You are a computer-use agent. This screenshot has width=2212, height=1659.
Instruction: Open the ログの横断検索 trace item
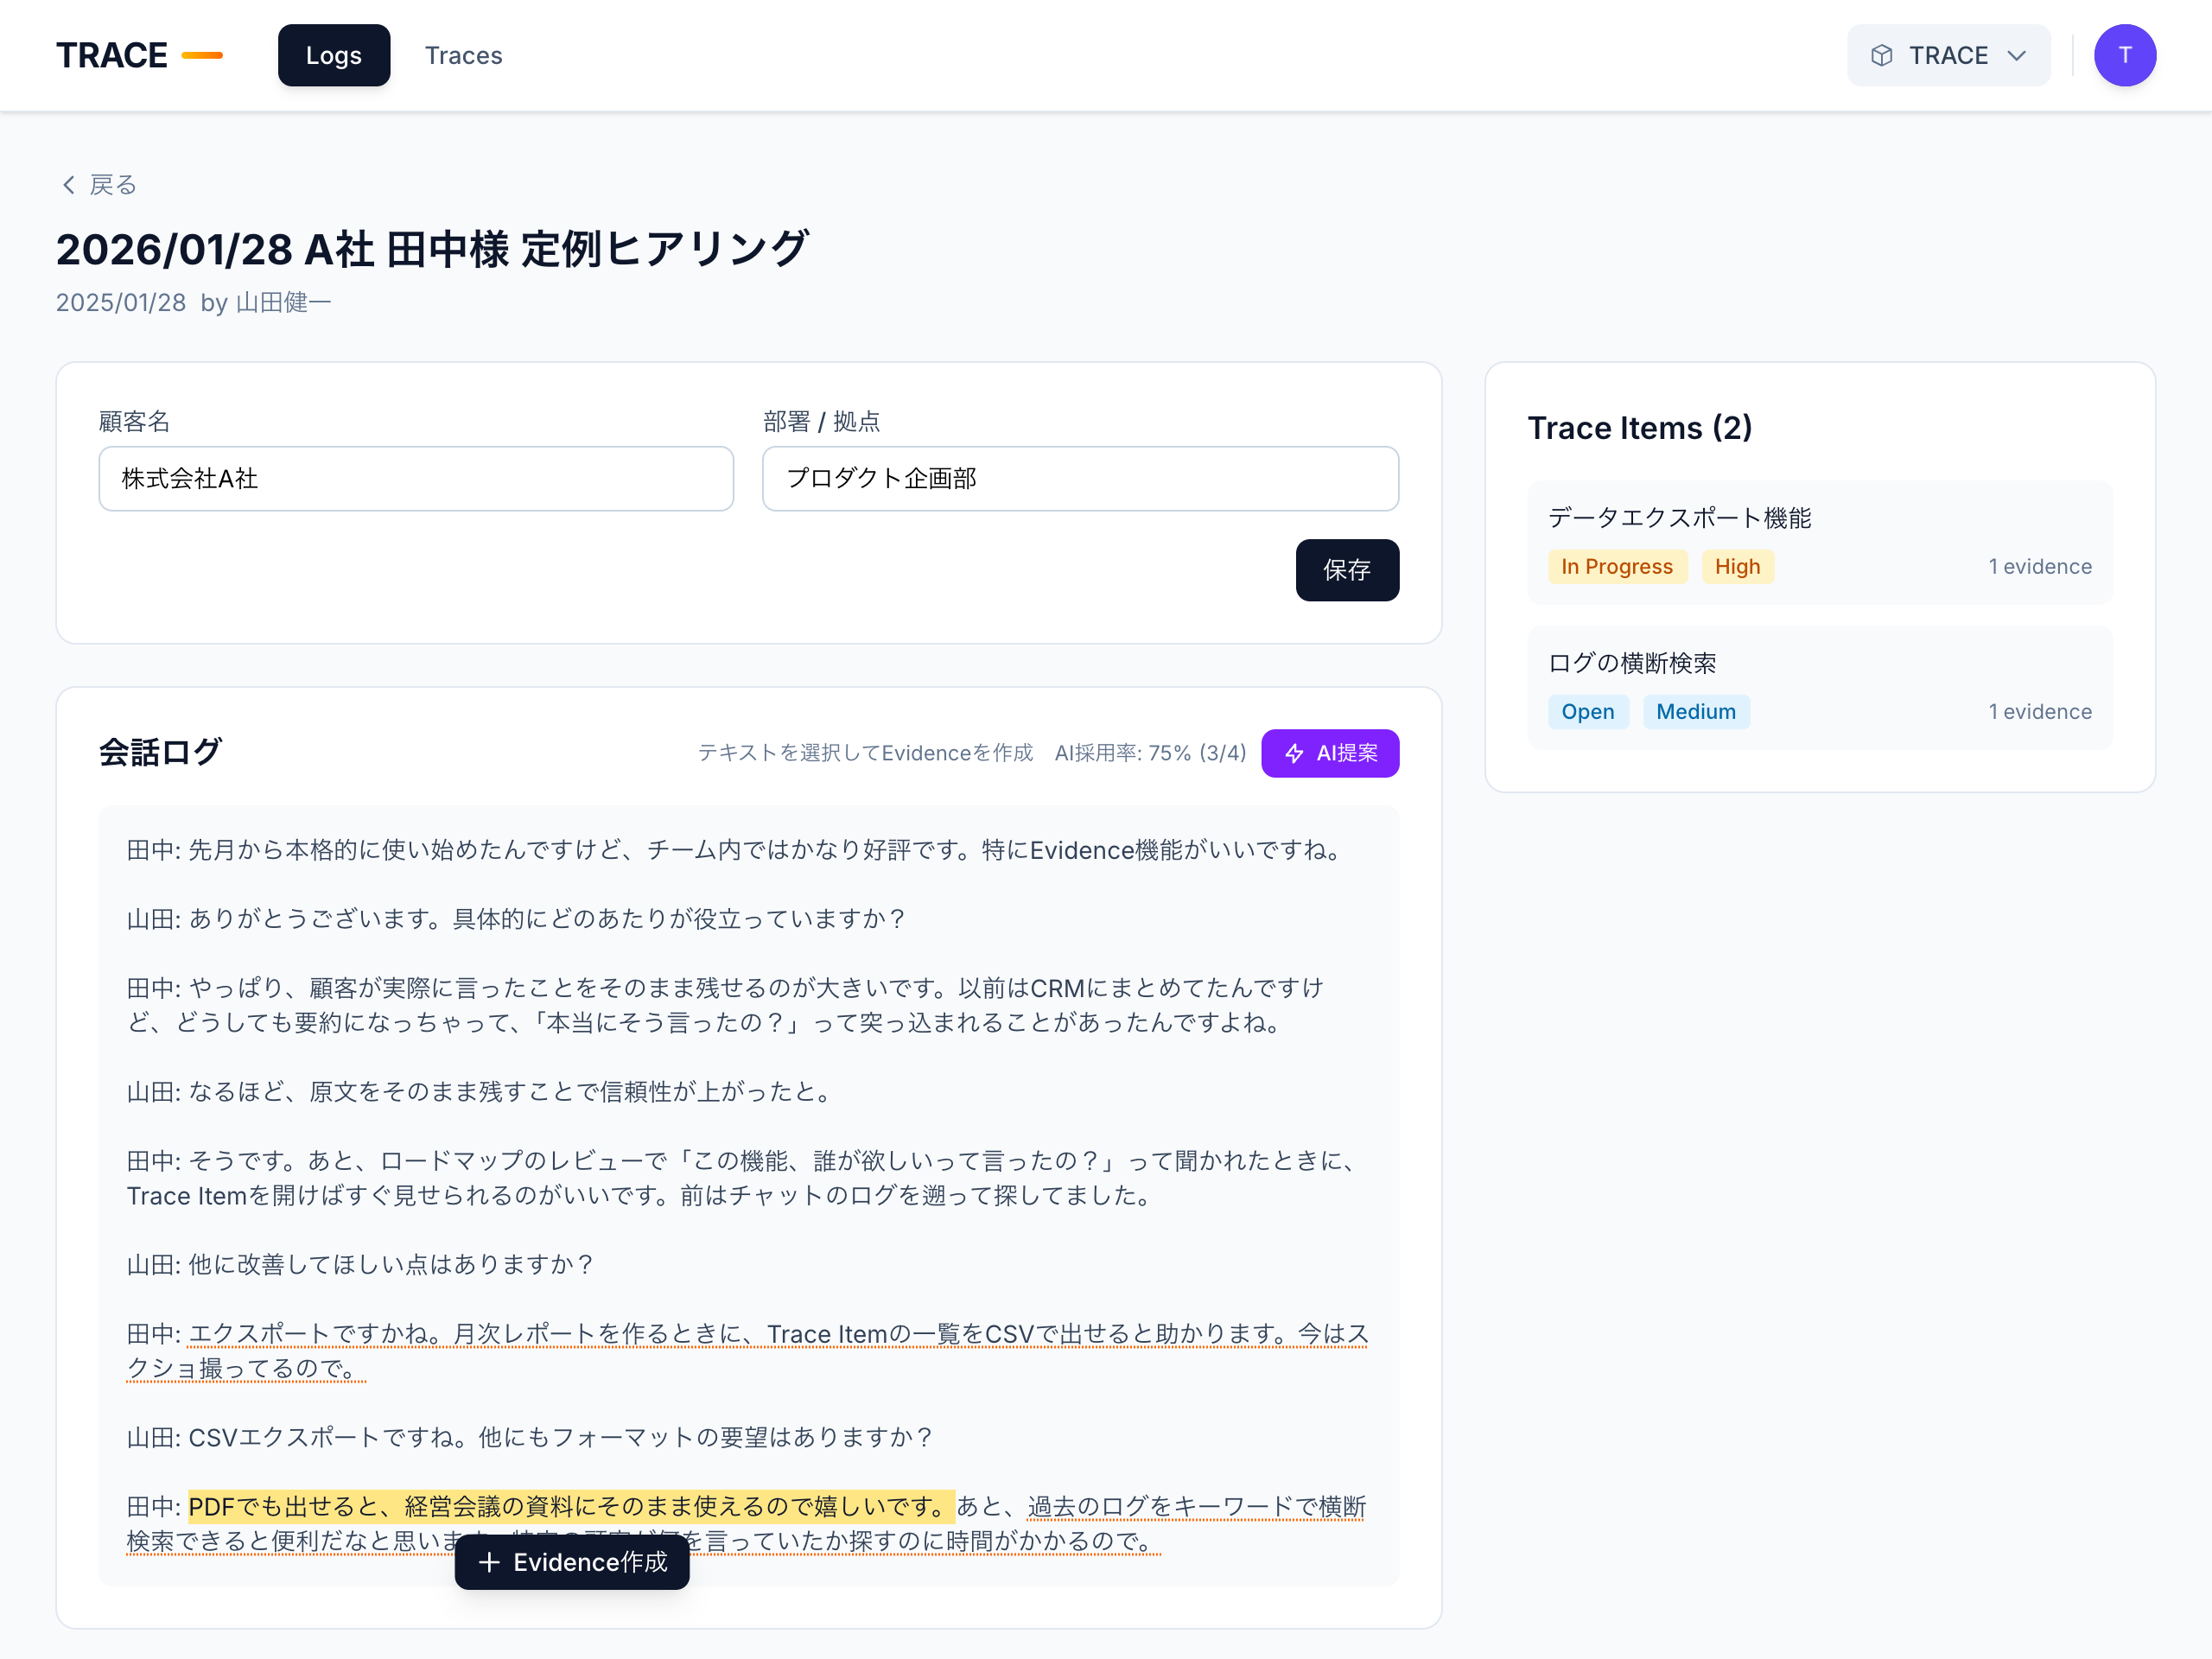coord(1820,688)
